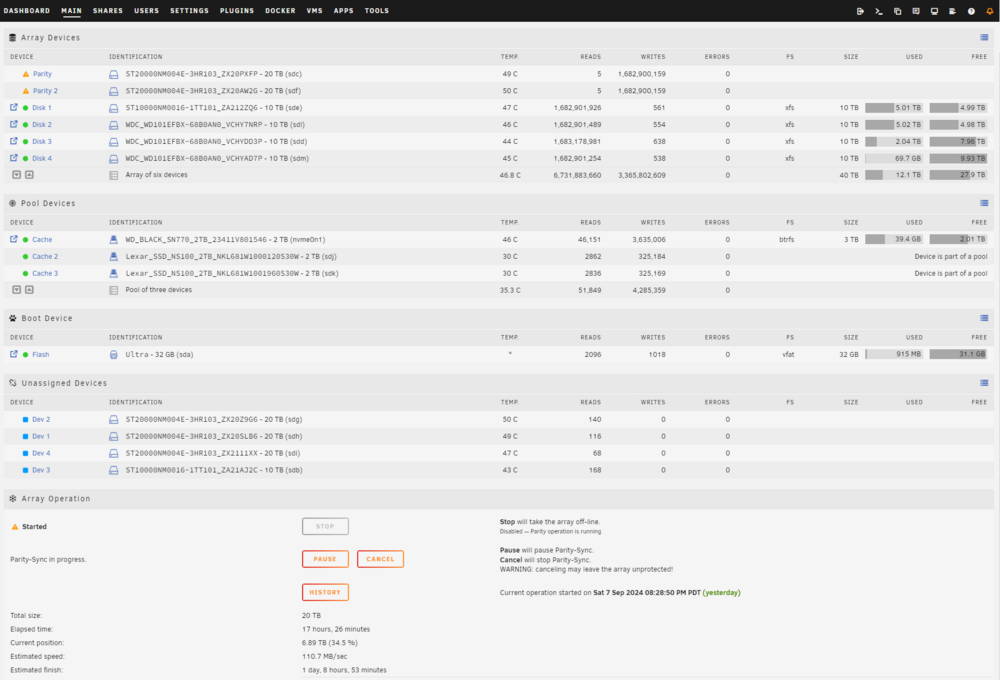This screenshot has height=680, width=1000.
Task: Spin down all pool devices arrow icon
Action: click(x=17, y=290)
